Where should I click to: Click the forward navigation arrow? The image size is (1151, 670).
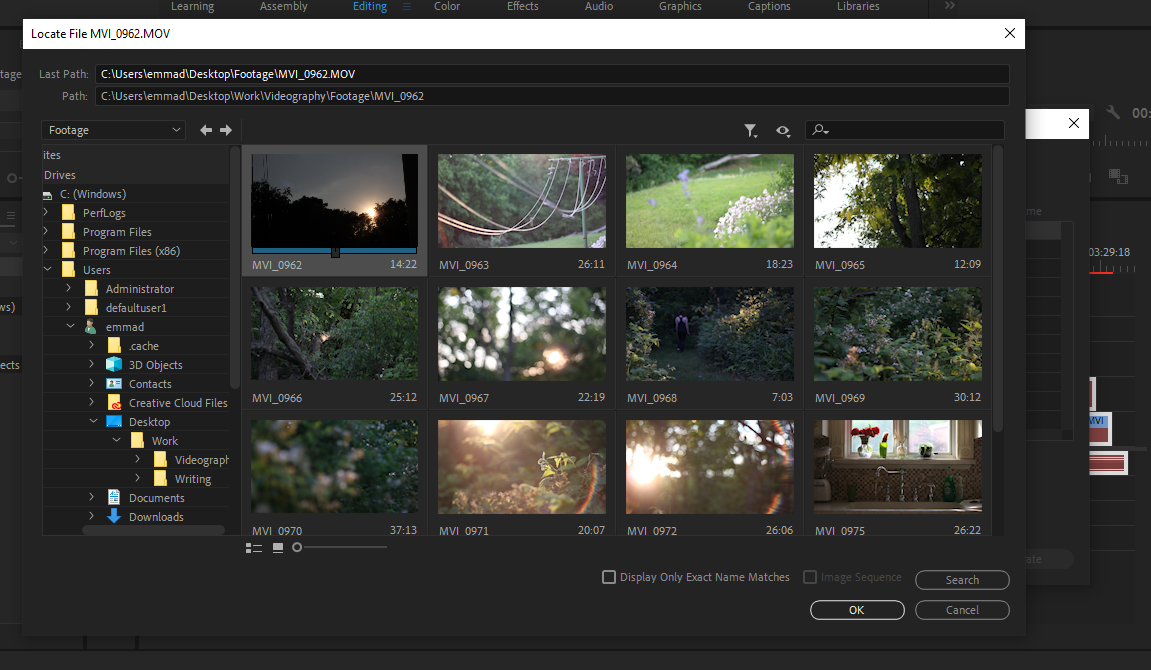[x=226, y=130]
